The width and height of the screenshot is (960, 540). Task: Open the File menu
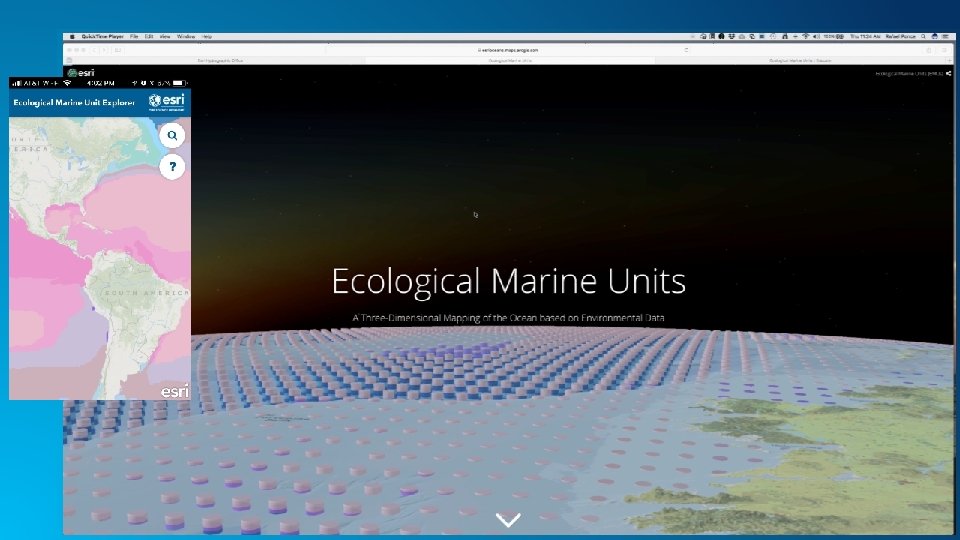pos(134,37)
